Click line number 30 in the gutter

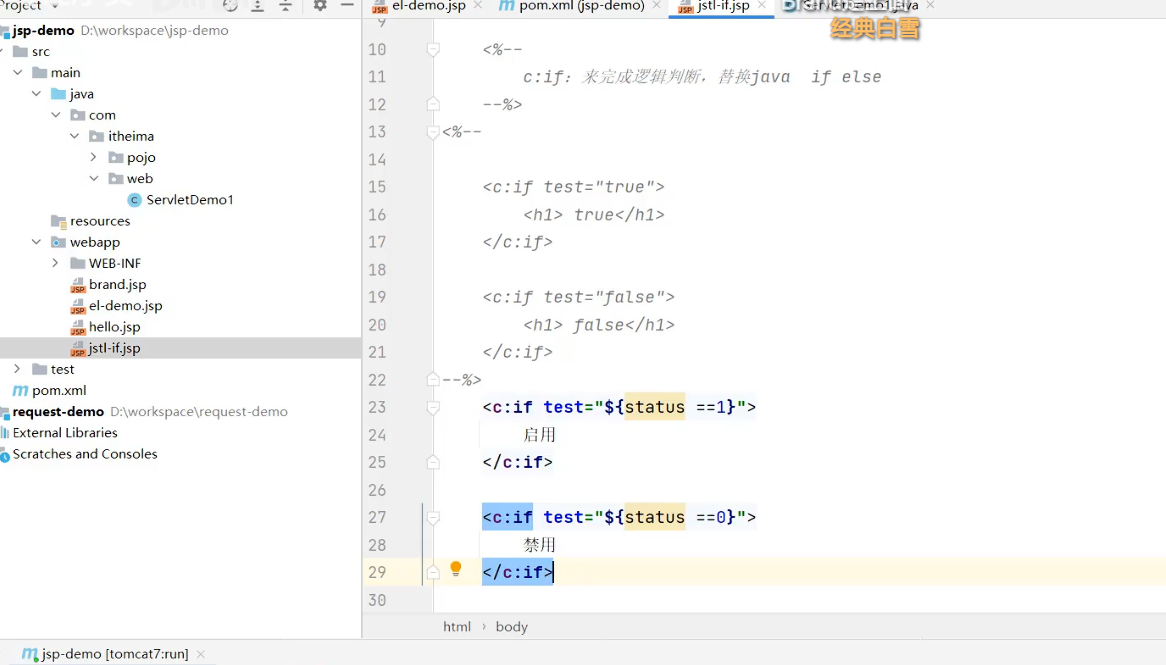click(377, 600)
